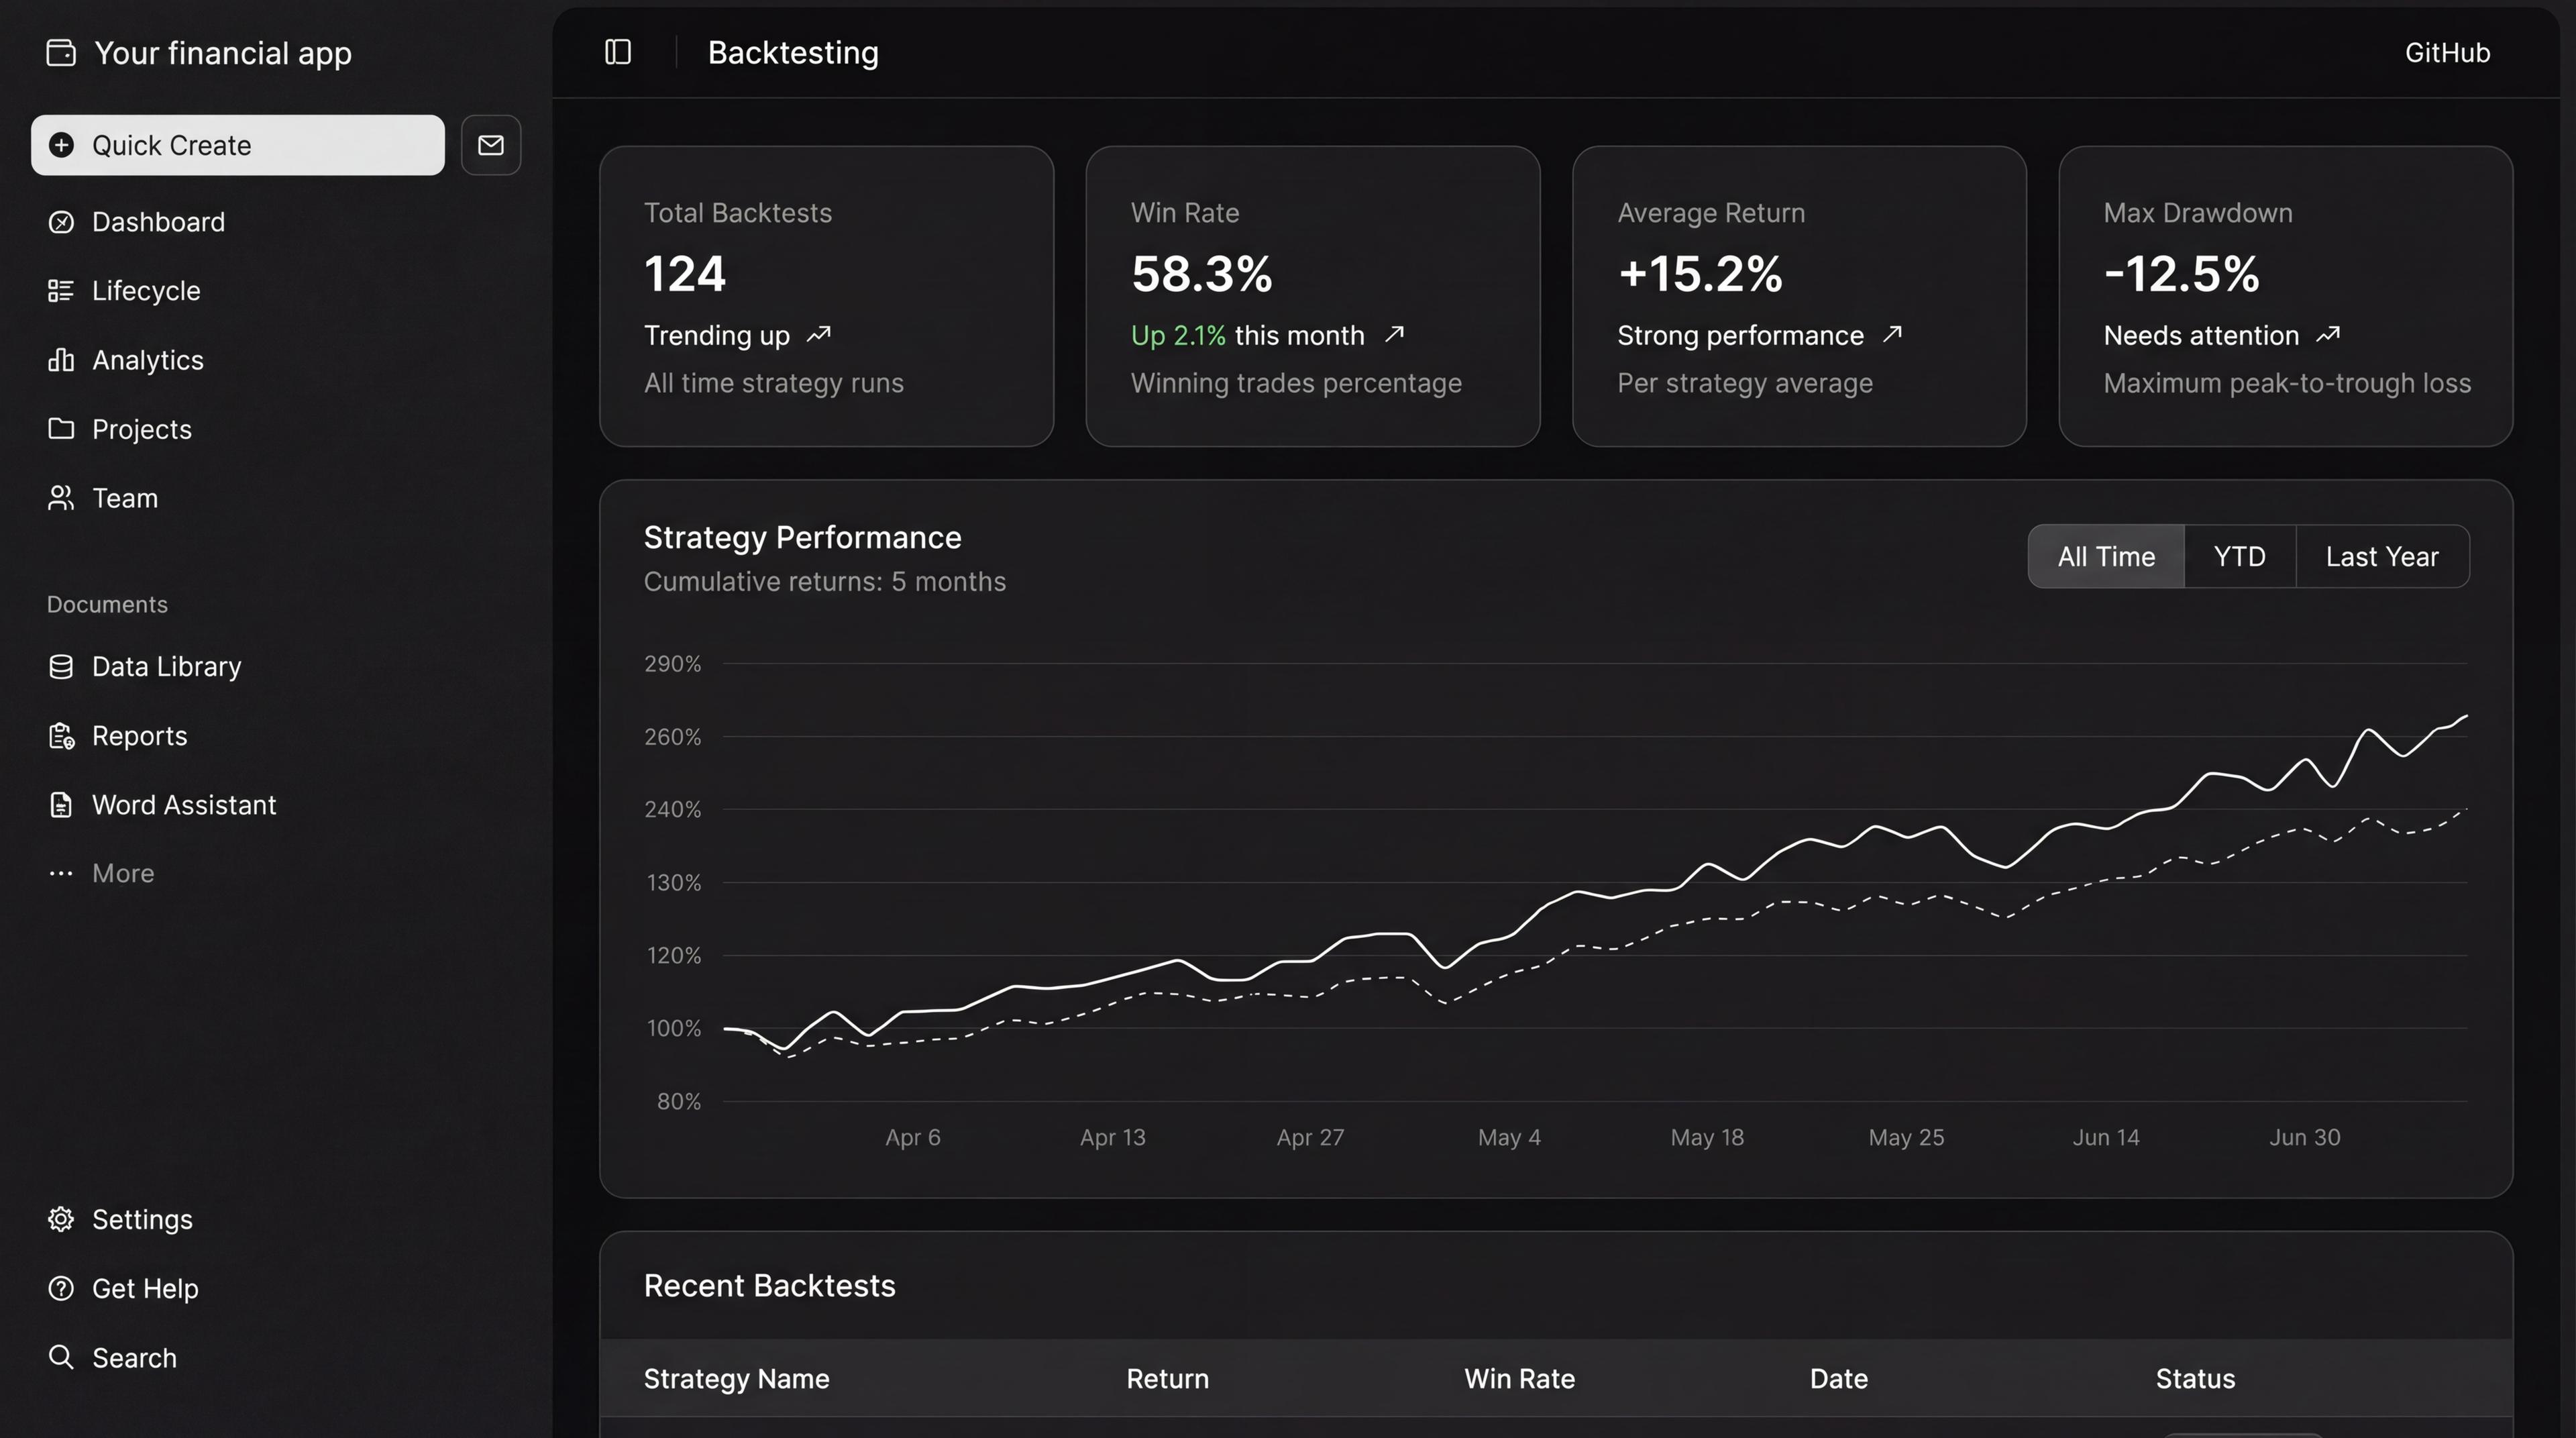Switch the performance chart to YTD
The height and width of the screenshot is (1438, 2576).
(x=2240, y=556)
